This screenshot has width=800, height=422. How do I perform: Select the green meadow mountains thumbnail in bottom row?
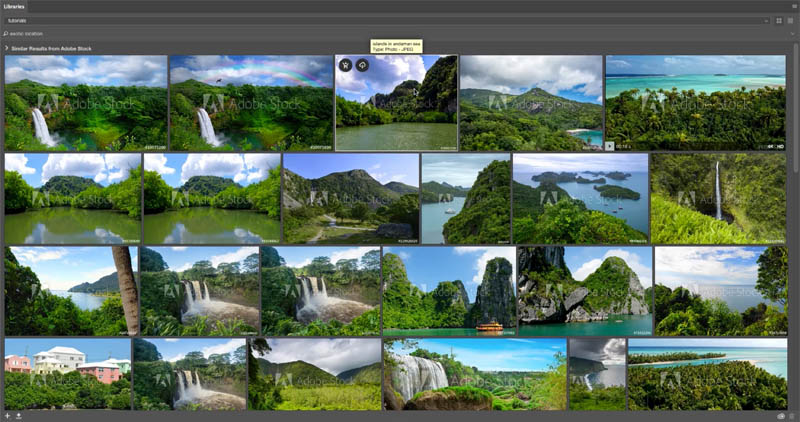315,374
